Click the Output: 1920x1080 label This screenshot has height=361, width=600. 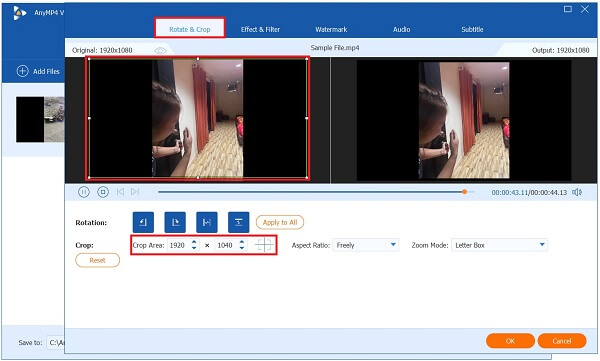coord(561,50)
